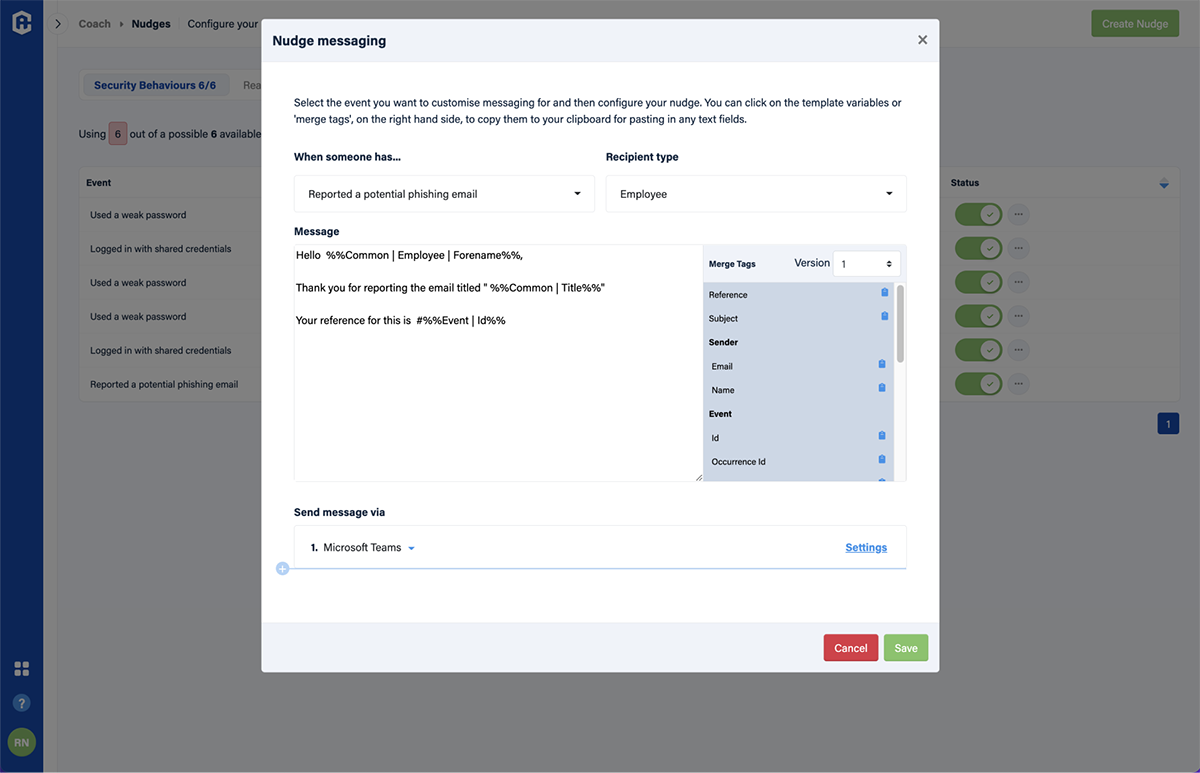
Task: Copy the Sender Email merge tag
Action: pos(882,364)
